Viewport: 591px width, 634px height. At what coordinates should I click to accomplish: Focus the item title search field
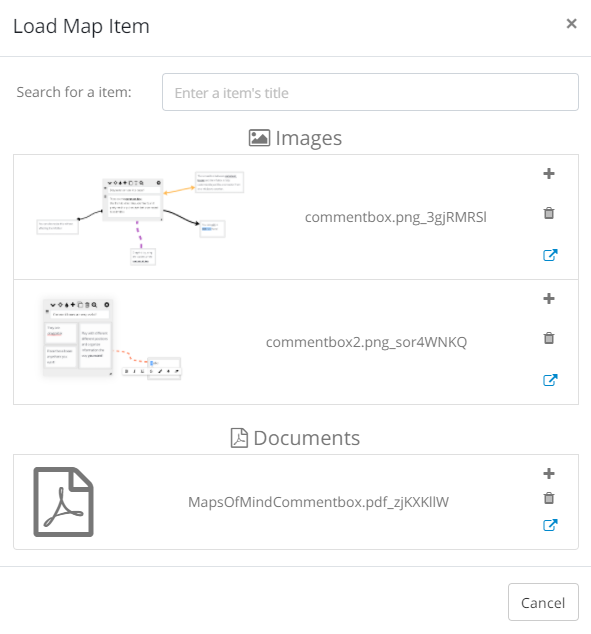[x=370, y=92]
